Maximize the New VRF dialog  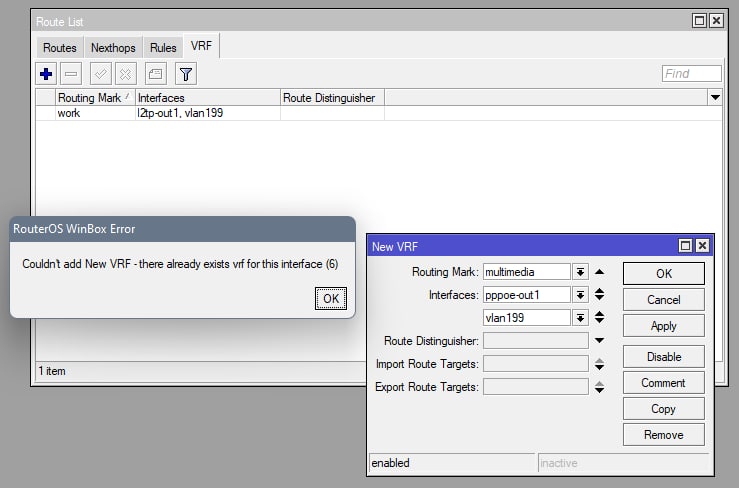(685, 246)
